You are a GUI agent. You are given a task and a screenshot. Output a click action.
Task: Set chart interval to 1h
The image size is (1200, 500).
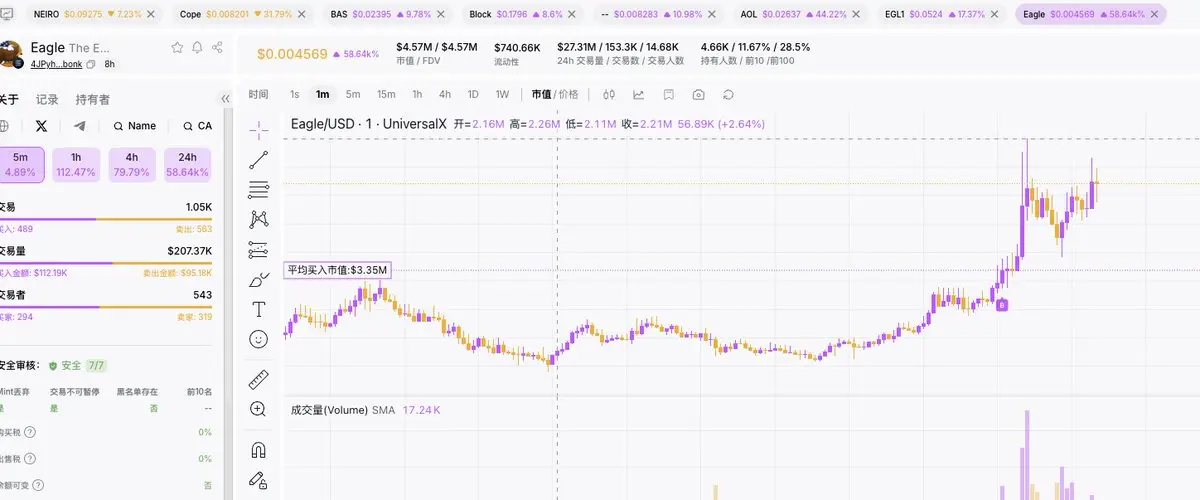click(417, 94)
